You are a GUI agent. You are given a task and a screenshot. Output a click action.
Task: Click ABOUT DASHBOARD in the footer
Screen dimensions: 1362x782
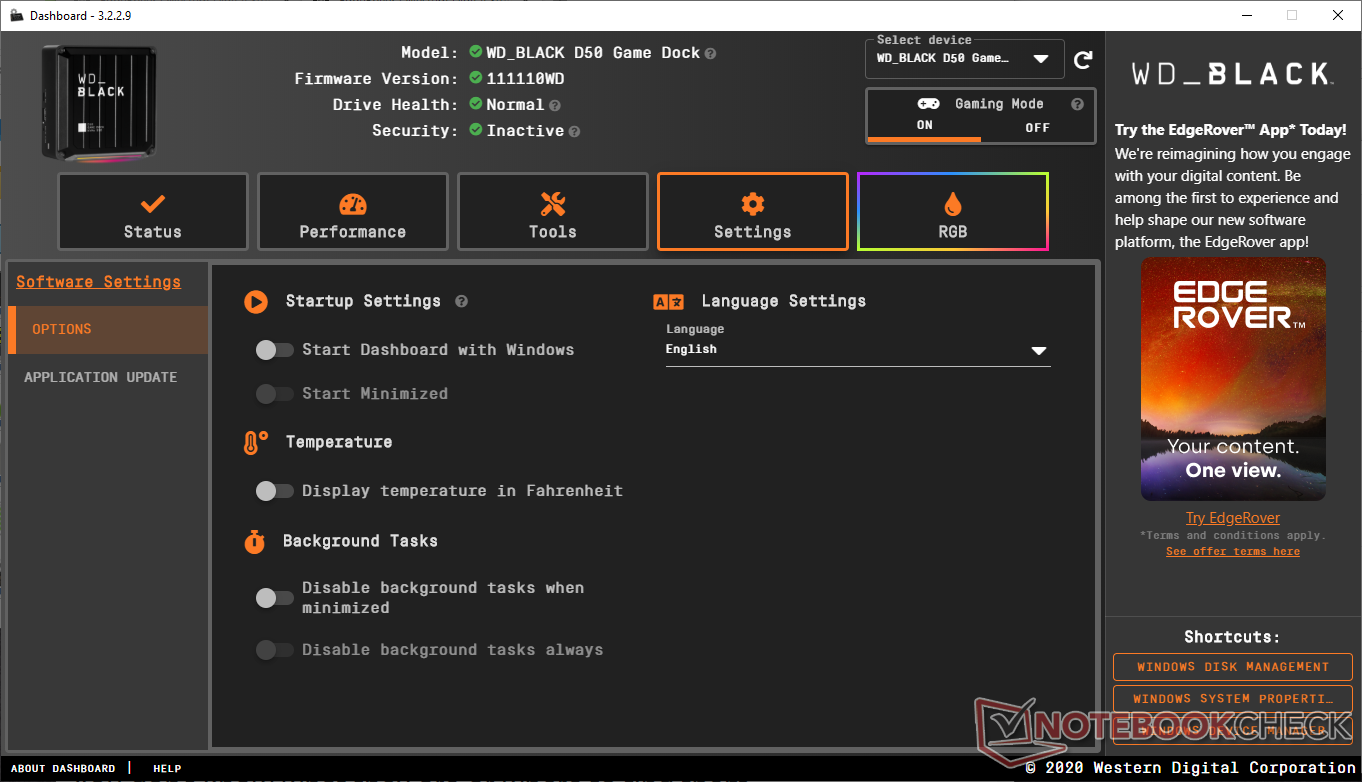point(63,769)
